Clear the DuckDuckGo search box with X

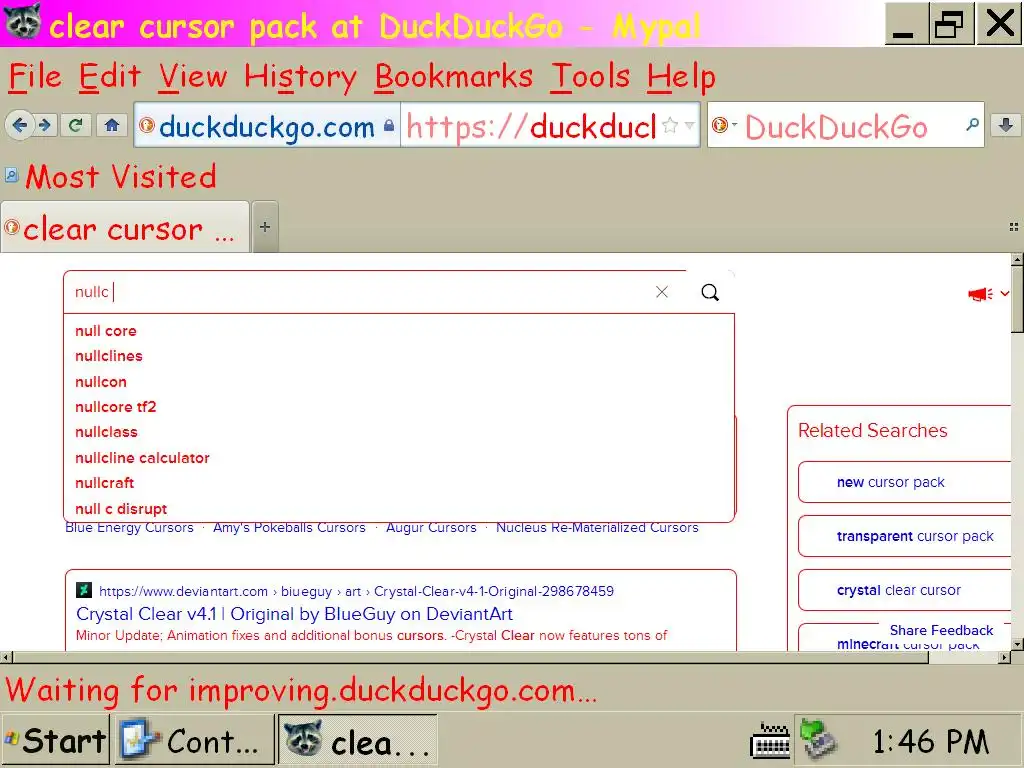(x=662, y=292)
